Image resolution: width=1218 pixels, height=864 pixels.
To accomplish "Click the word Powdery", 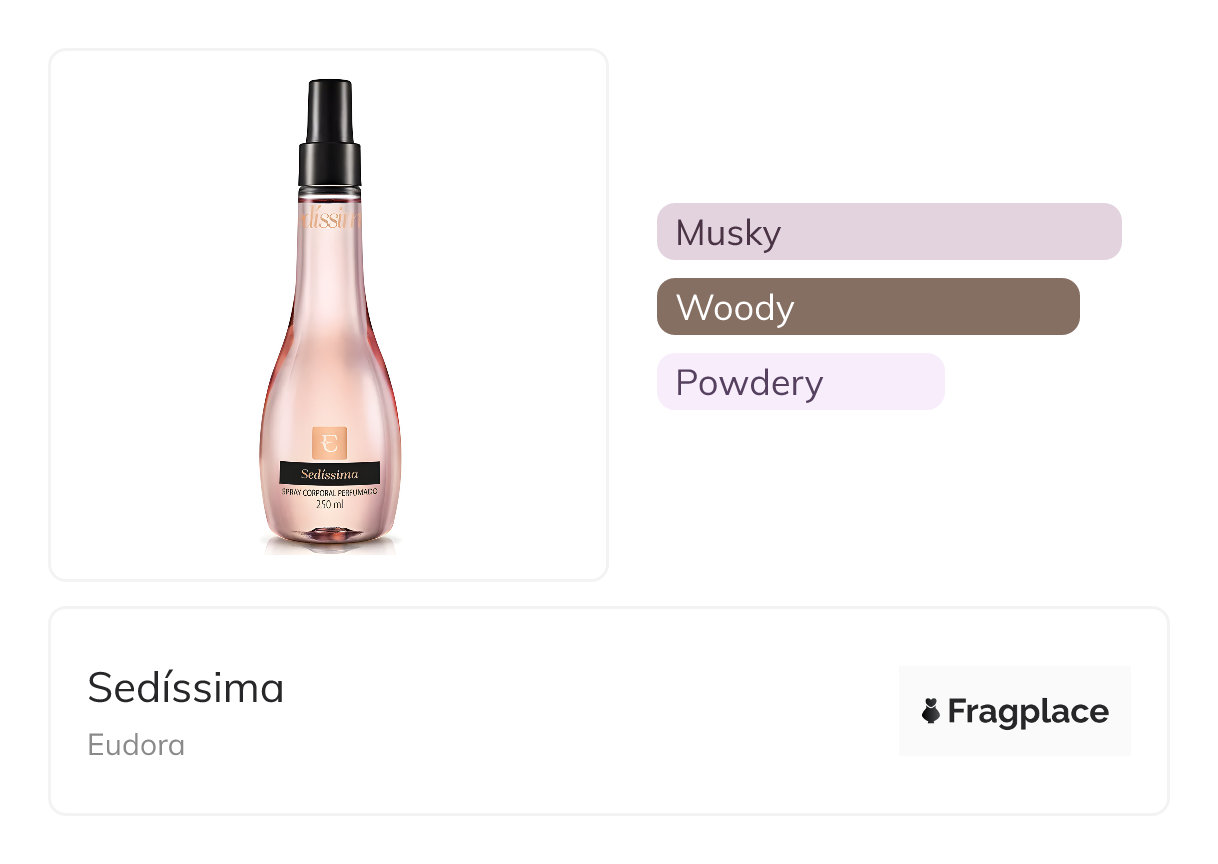I will click(749, 383).
